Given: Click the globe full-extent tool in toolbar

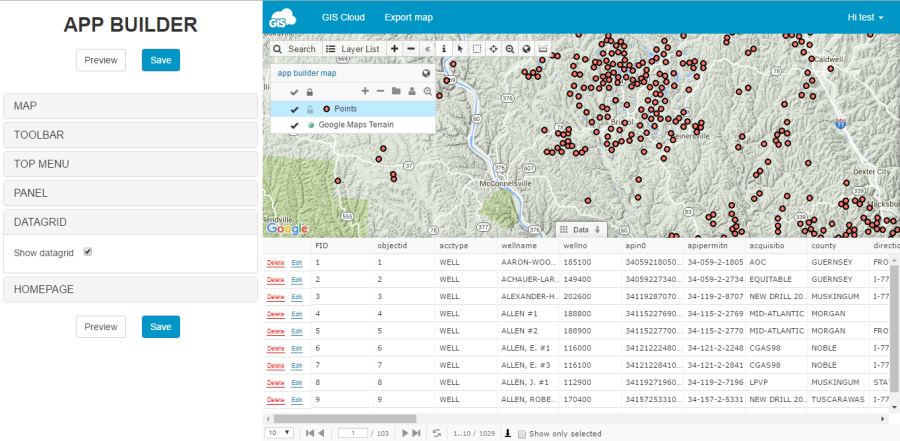Looking at the screenshot, I should (x=526, y=49).
